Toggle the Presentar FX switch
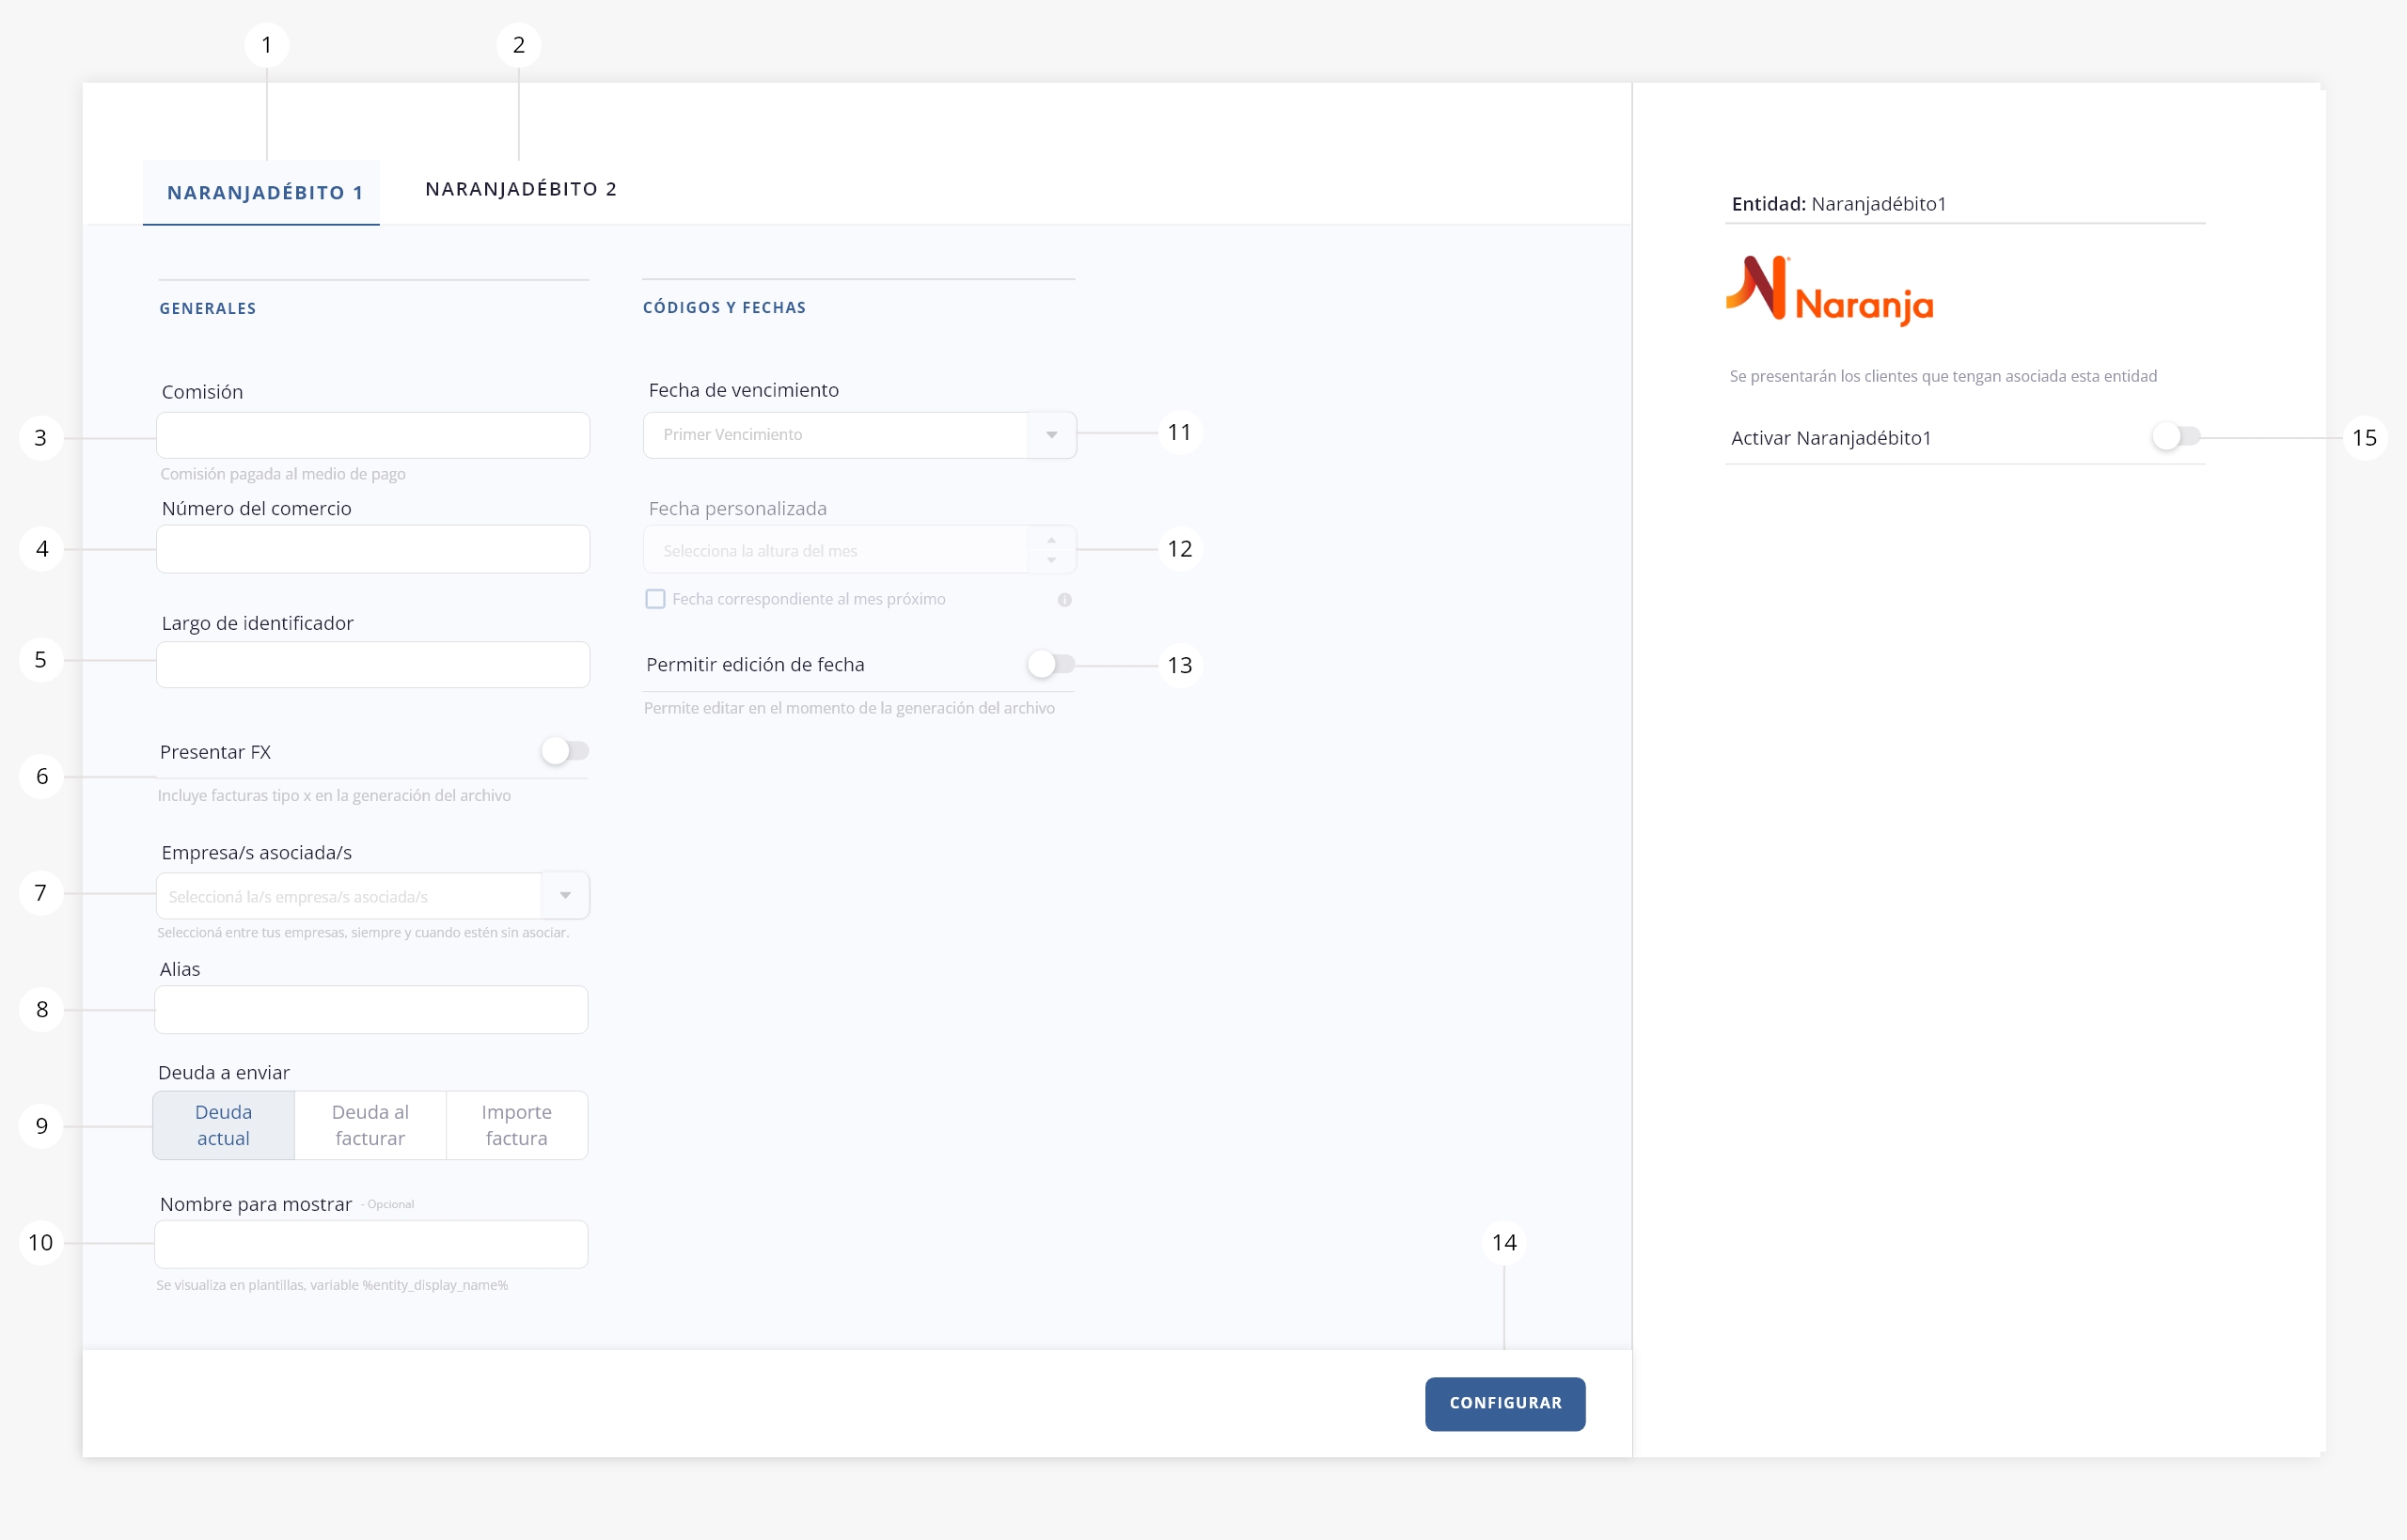Viewport: 2407px width, 1540px height. coord(565,751)
